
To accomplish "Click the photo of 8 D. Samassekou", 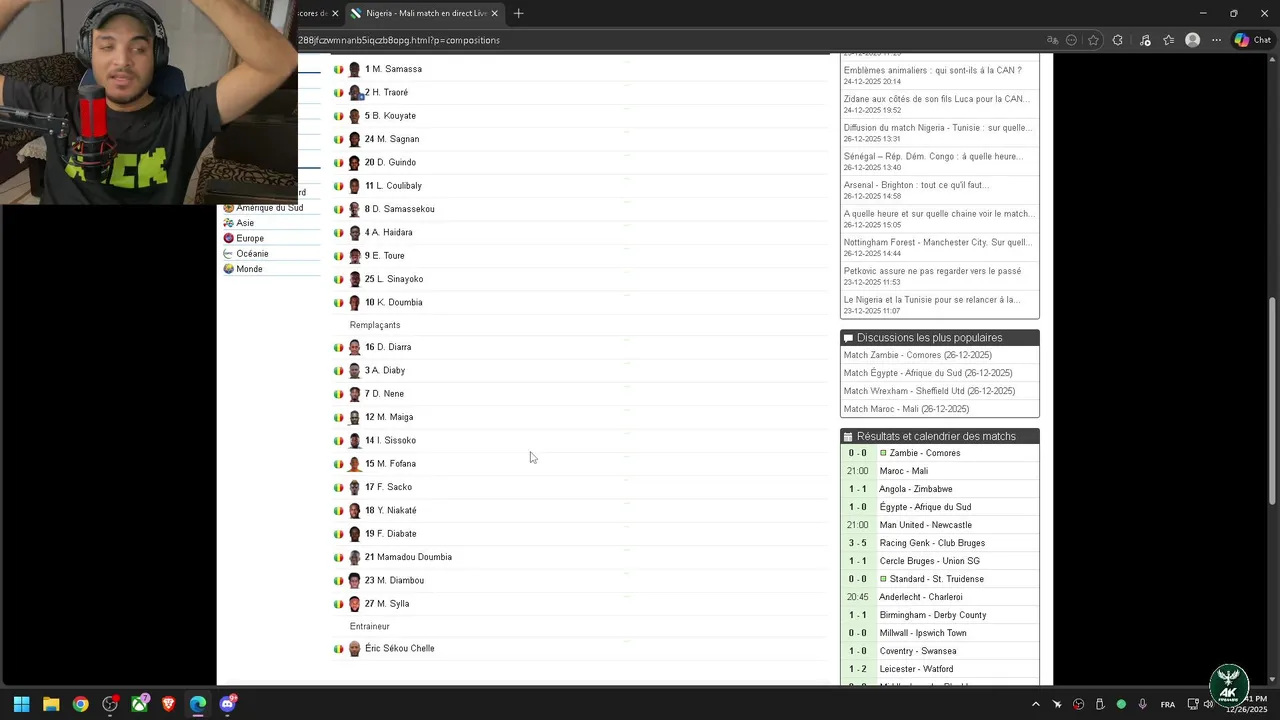I will 354,209.
